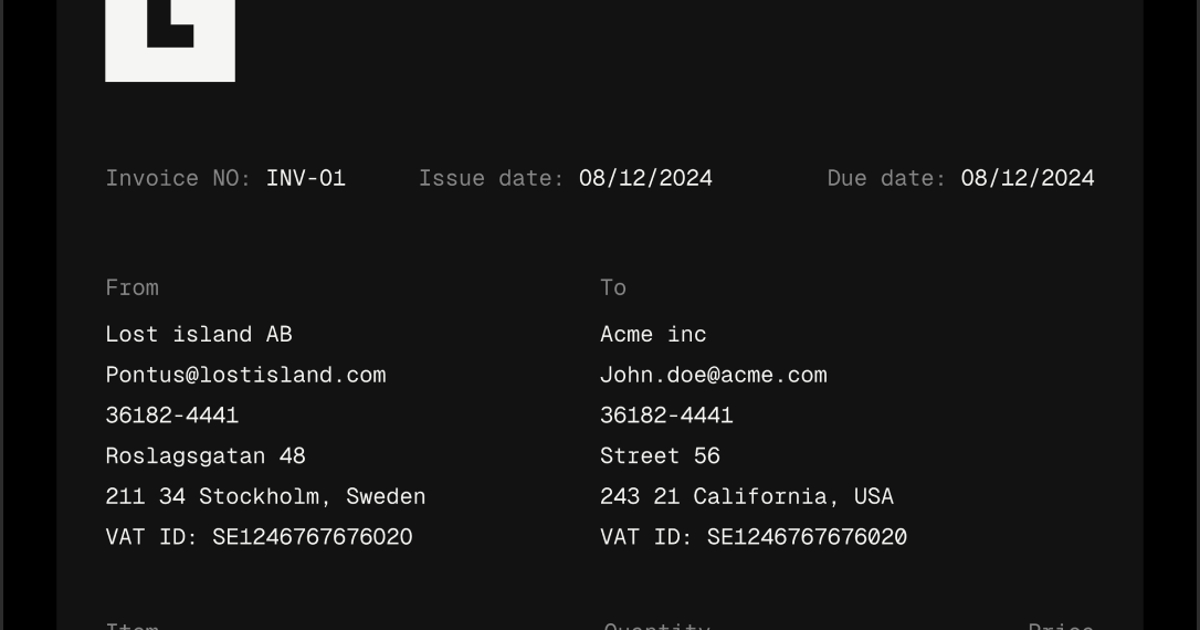Screen dimensions: 1200x630
Task: Click the Issue date label
Action: pos(492,178)
